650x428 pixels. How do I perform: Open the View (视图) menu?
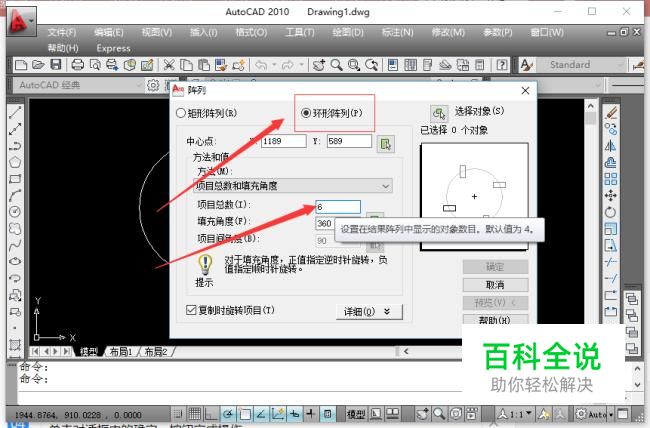[157, 32]
